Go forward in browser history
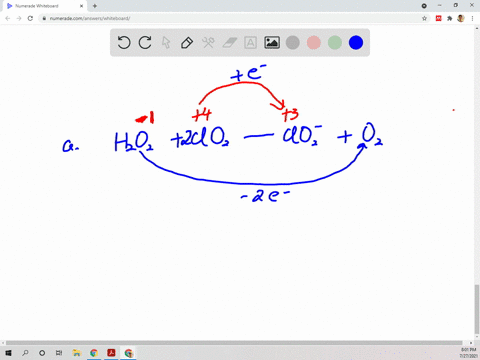 tap(19, 18)
